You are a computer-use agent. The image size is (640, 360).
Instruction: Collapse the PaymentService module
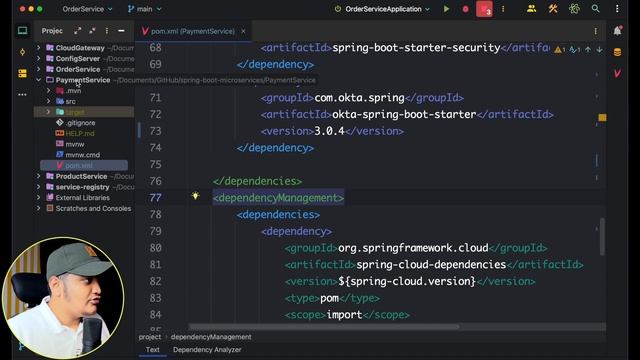coord(38,80)
